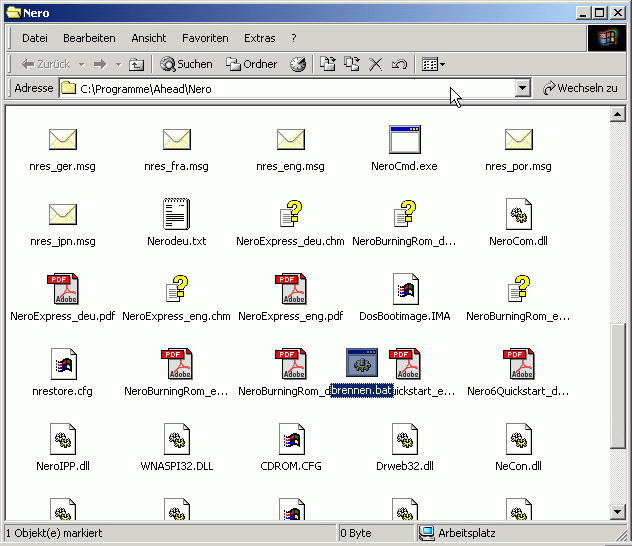Select the NeroExpress_eng.pdf Adobe icon
The height and width of the screenshot is (546, 632).
291,289
